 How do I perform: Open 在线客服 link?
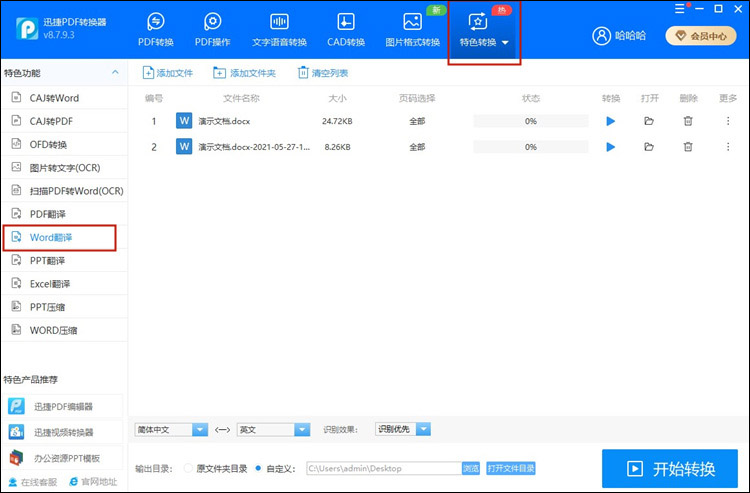click(x=33, y=482)
